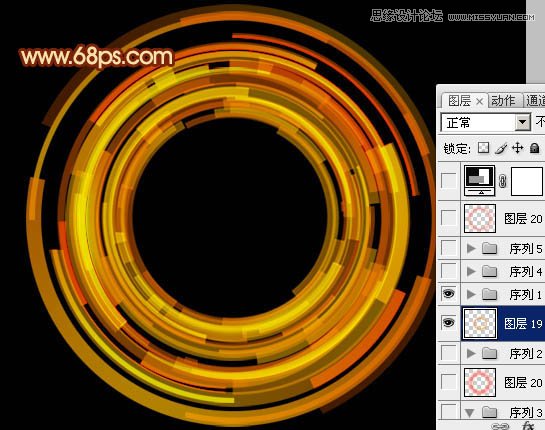Select the 图层 20 layer under the adjustment layer
This screenshot has height=430, width=545.
coord(523,219)
